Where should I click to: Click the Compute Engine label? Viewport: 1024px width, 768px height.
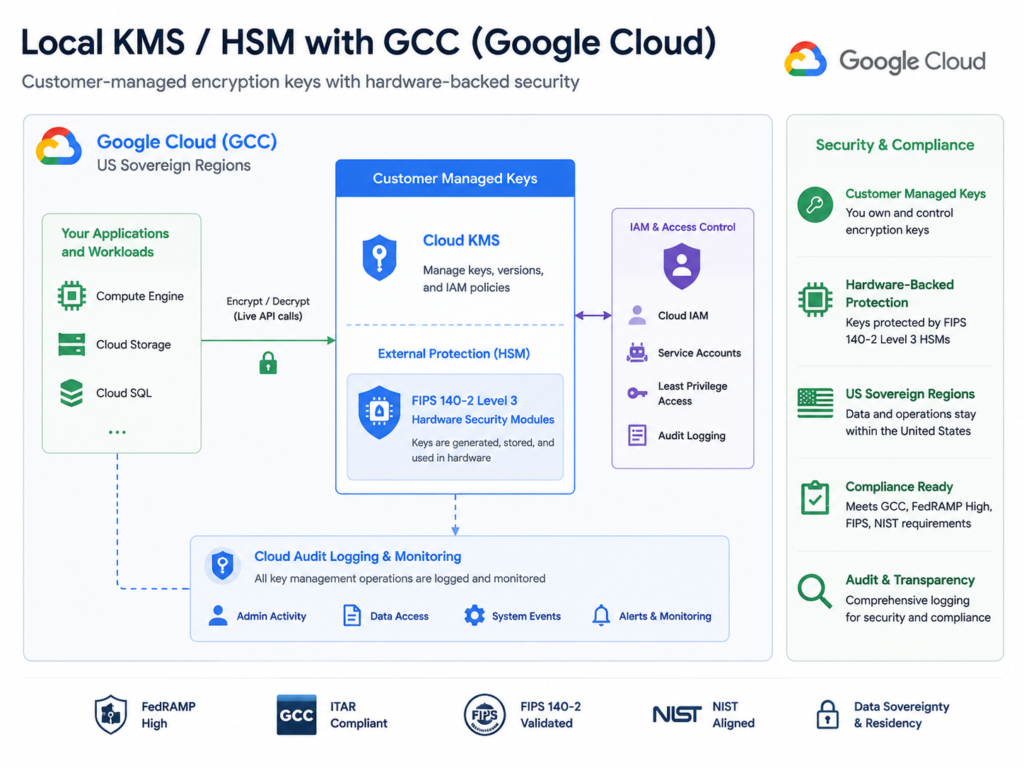(x=140, y=296)
